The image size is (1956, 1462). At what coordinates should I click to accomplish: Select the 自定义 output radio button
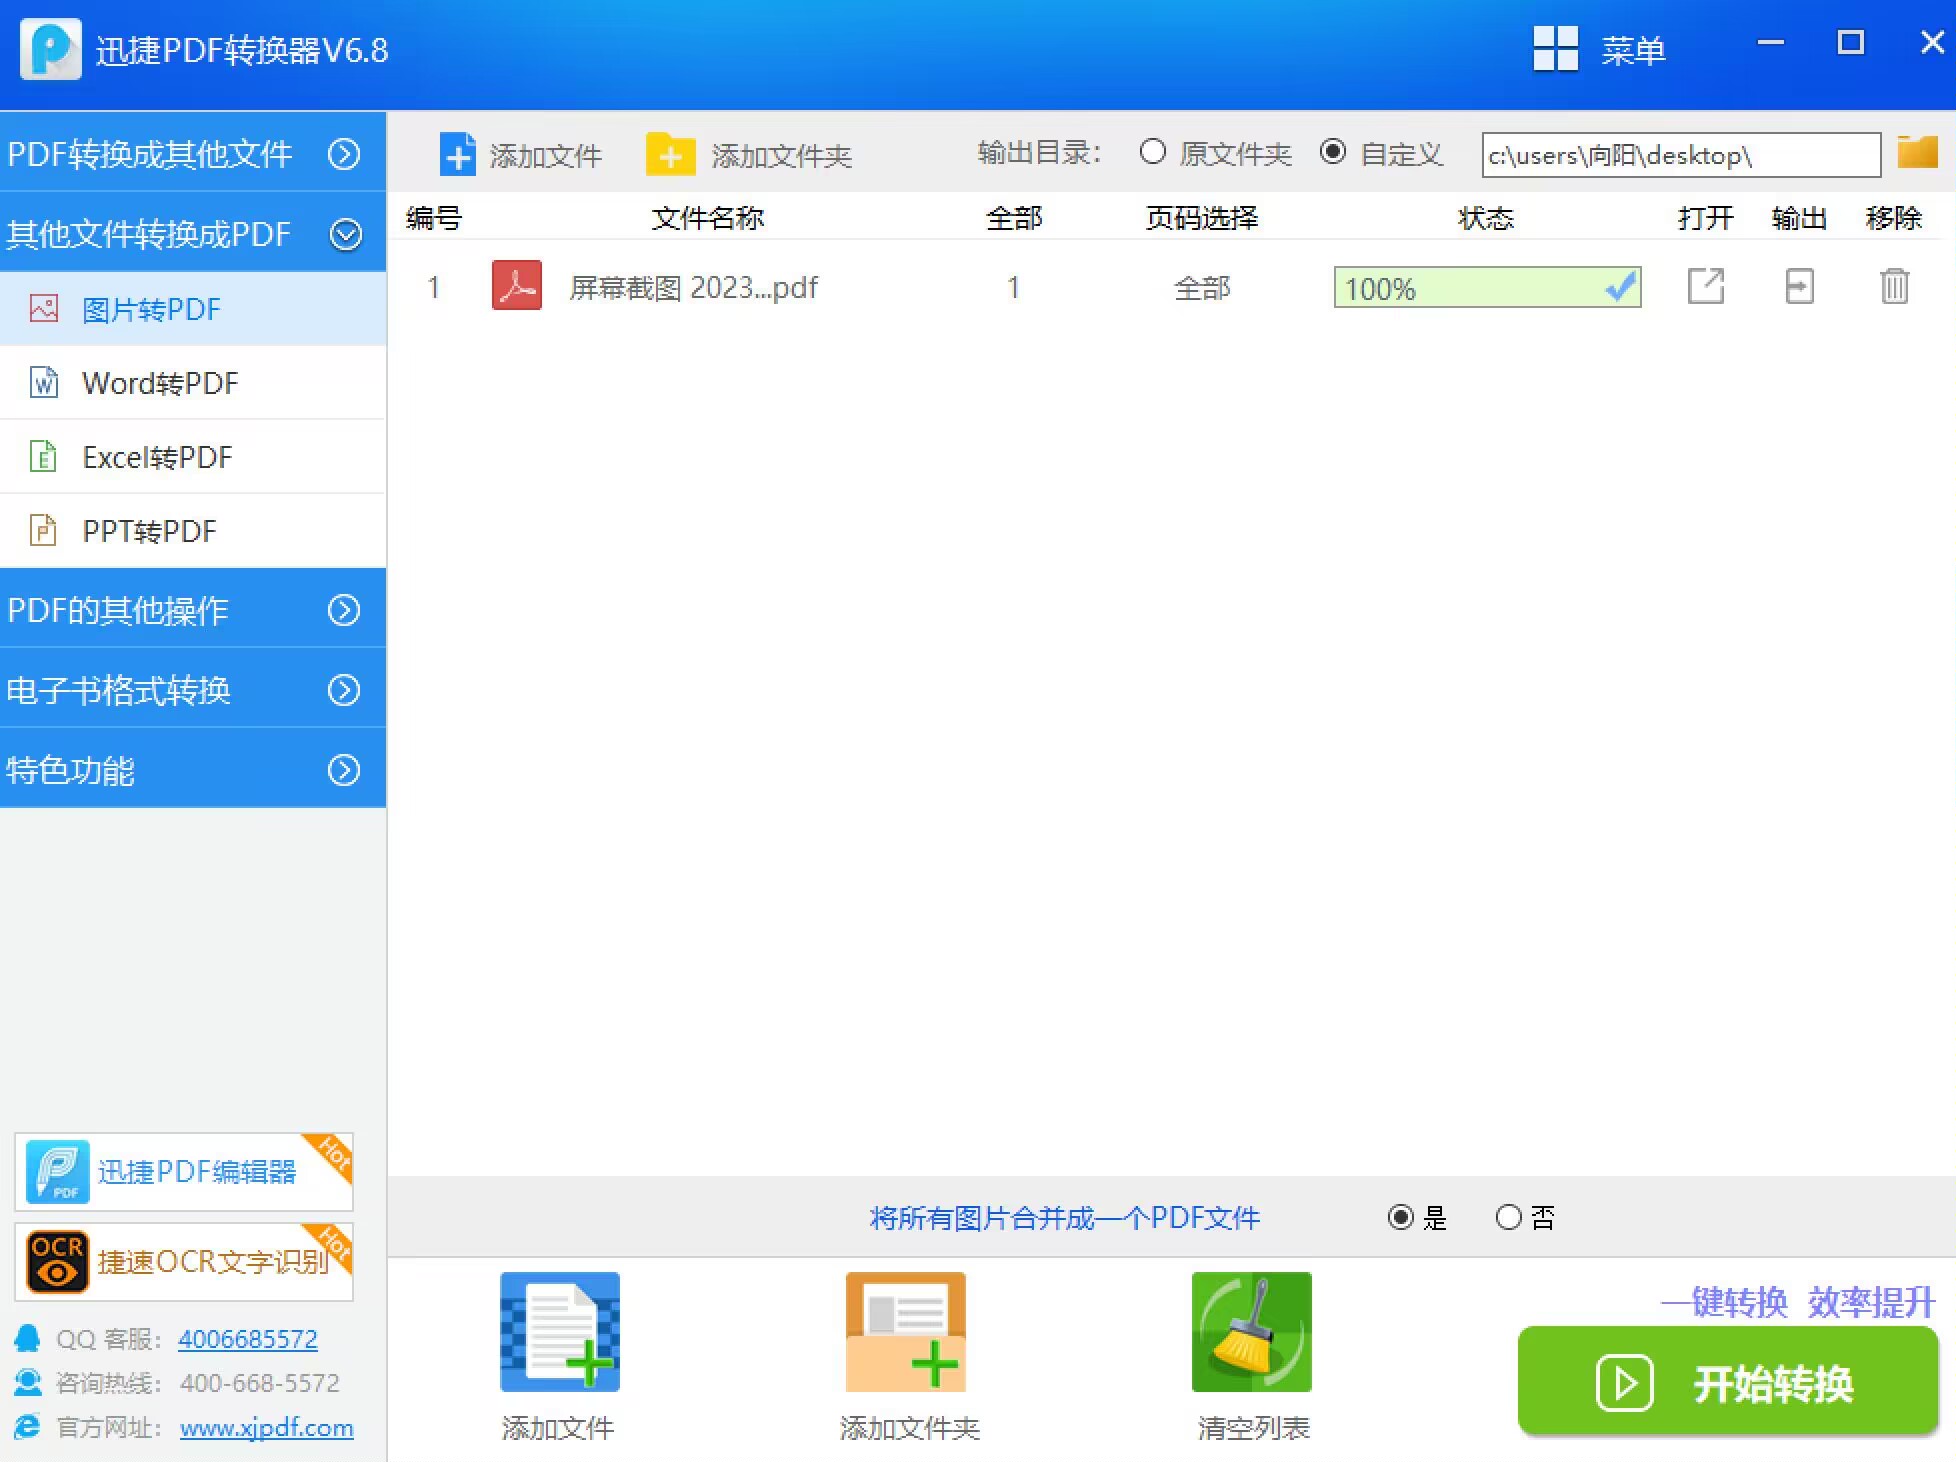(x=1333, y=152)
